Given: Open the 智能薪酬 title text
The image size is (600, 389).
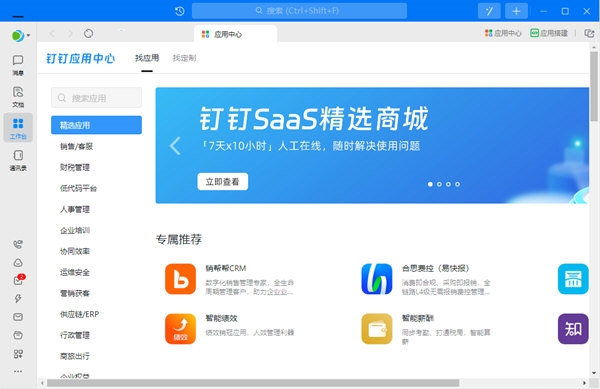Looking at the screenshot, I should (x=418, y=318).
